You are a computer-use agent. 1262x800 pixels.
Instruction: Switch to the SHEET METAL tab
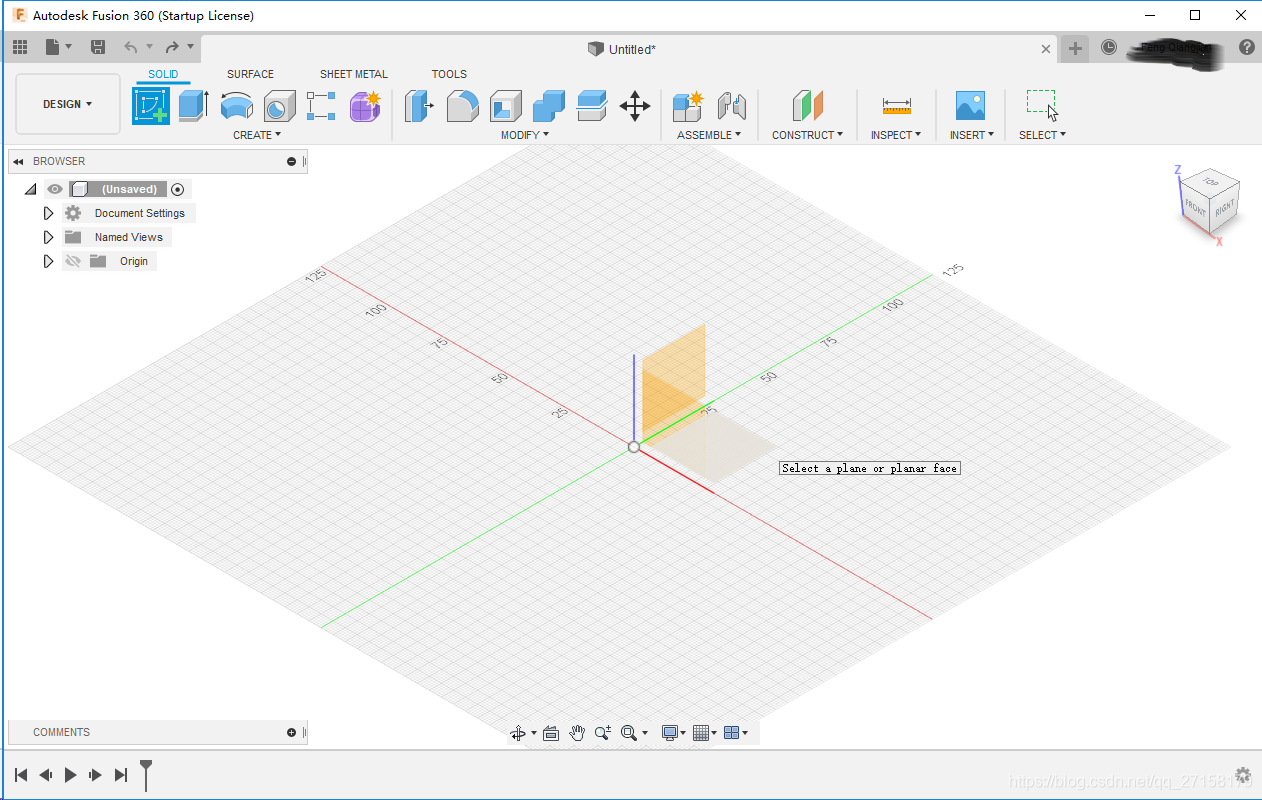(x=353, y=74)
